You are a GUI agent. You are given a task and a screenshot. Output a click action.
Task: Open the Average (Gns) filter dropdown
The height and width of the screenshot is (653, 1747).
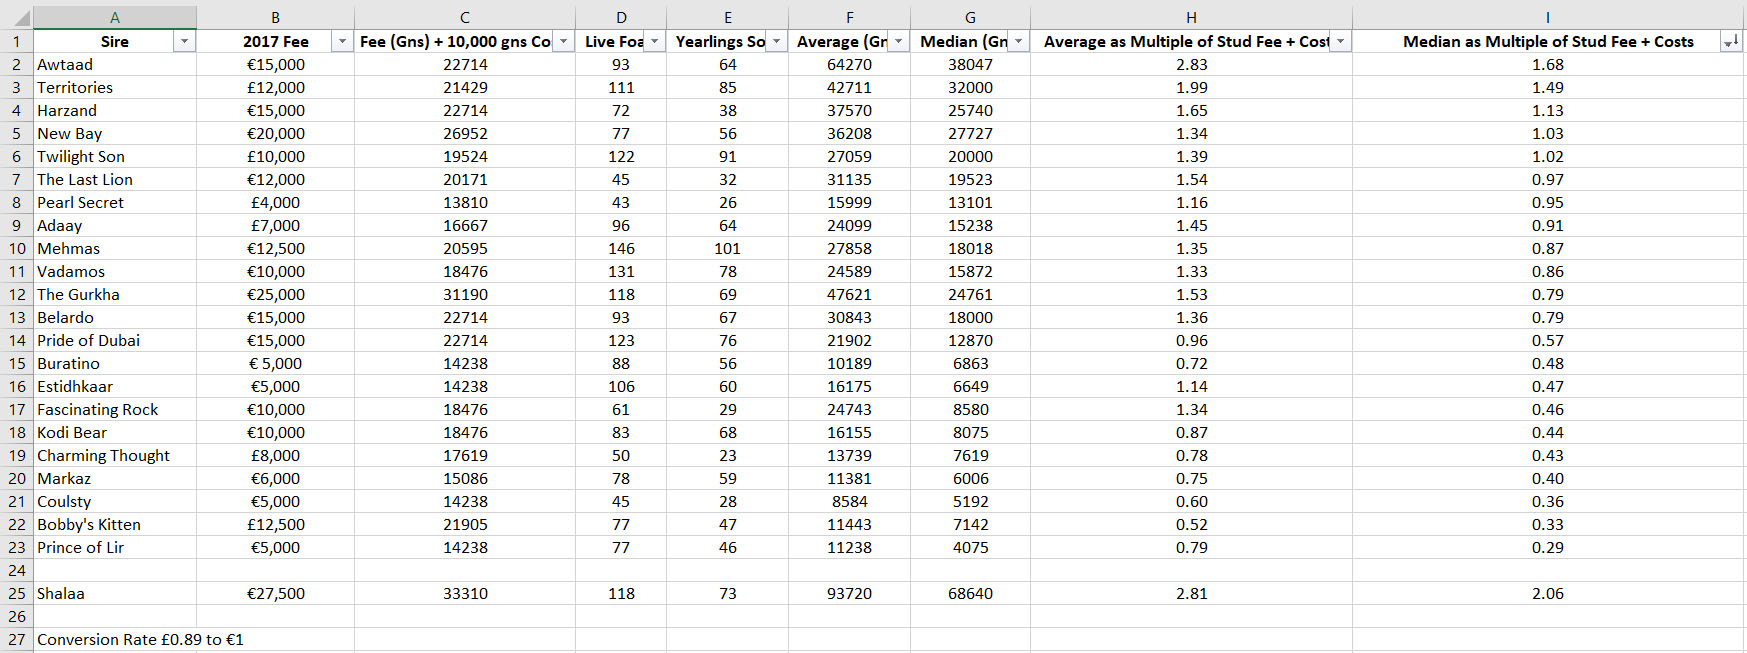pyautogui.click(x=899, y=41)
